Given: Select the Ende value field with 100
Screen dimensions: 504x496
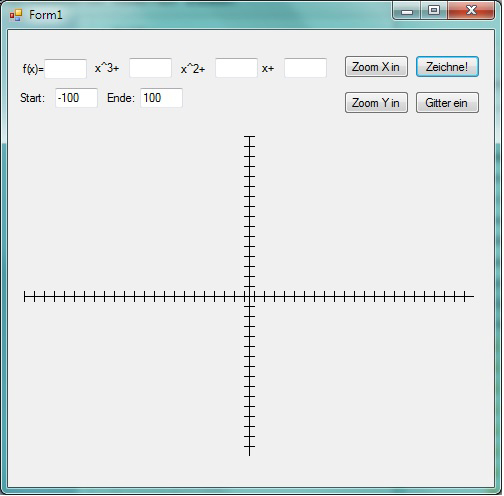Looking at the screenshot, I should pos(161,98).
